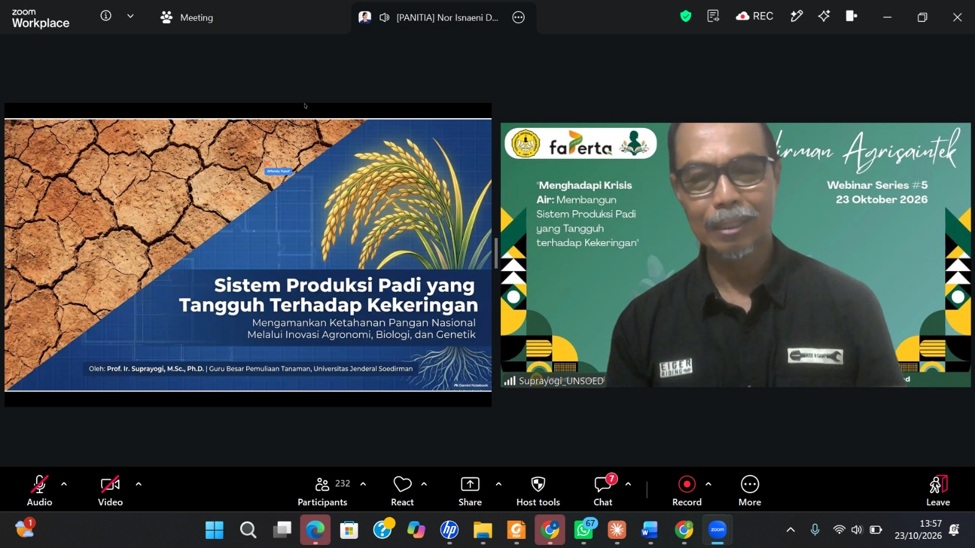This screenshot has width=975, height=548.
Task: Select the shared presentation slide view
Action: 248,254
